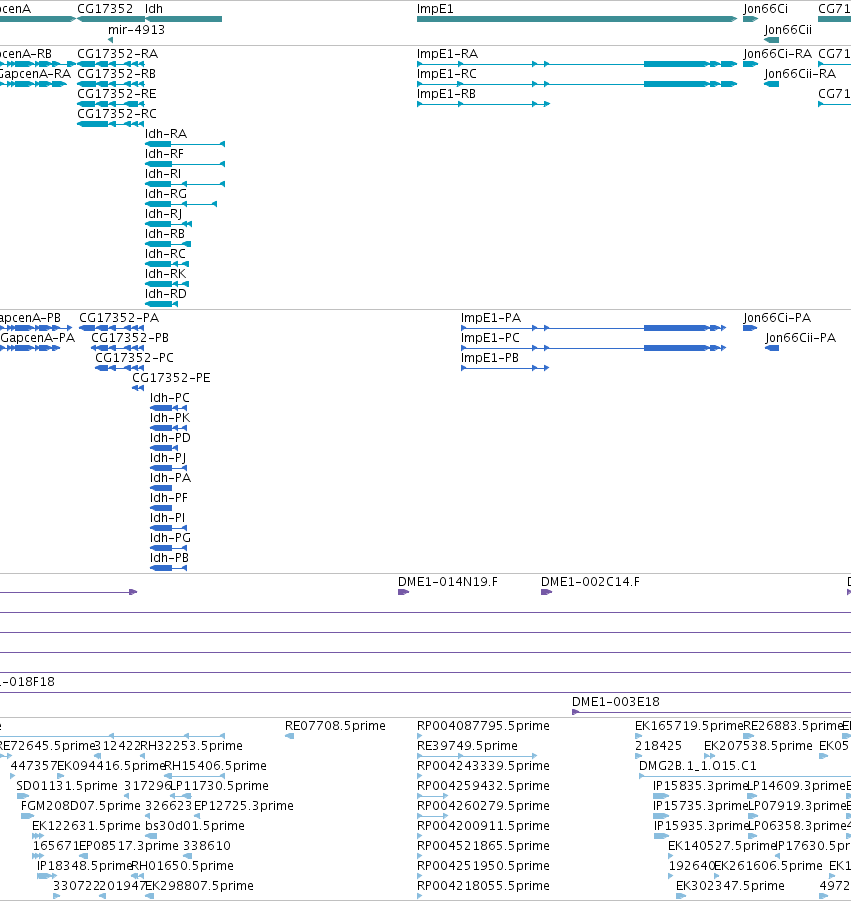Click EST RP004200911.5prime
The width and height of the screenshot is (851, 901).
[483, 826]
